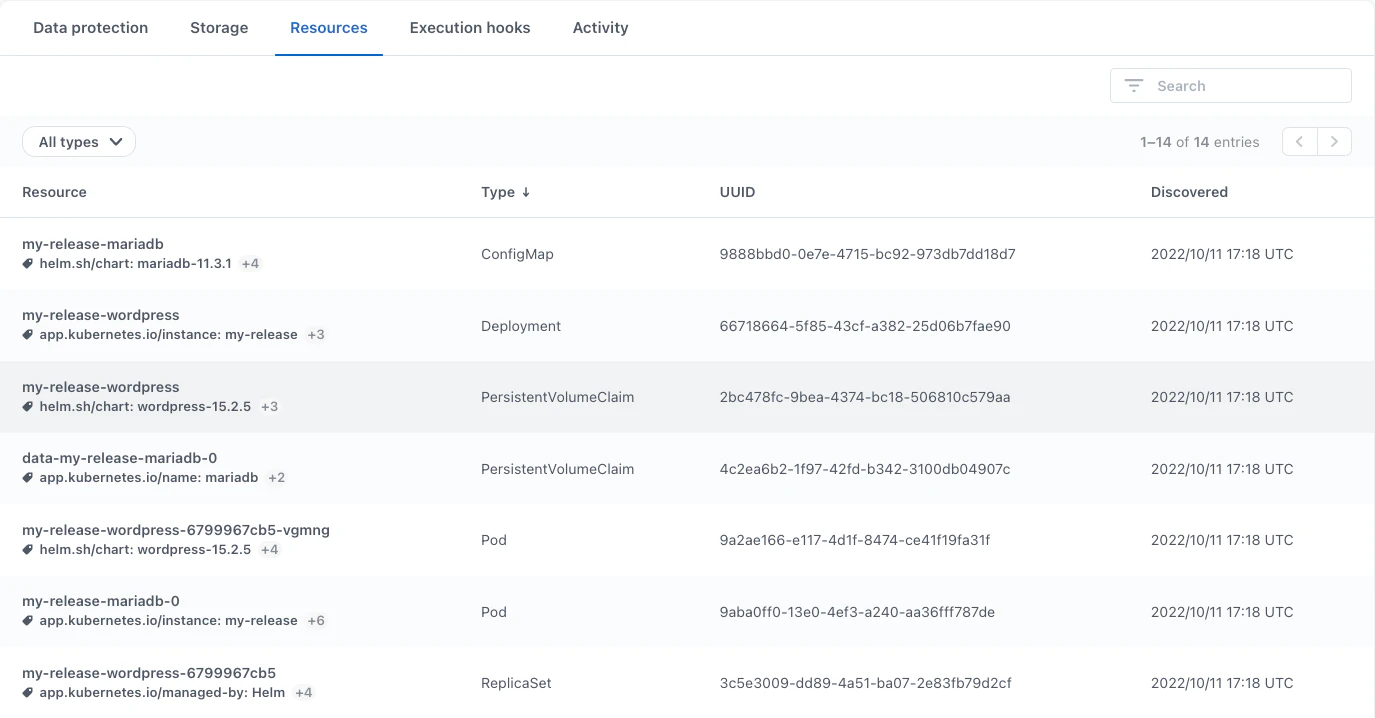This screenshot has height=718, width=1375.
Task: Go to the previous page of entries
Action: point(1299,142)
